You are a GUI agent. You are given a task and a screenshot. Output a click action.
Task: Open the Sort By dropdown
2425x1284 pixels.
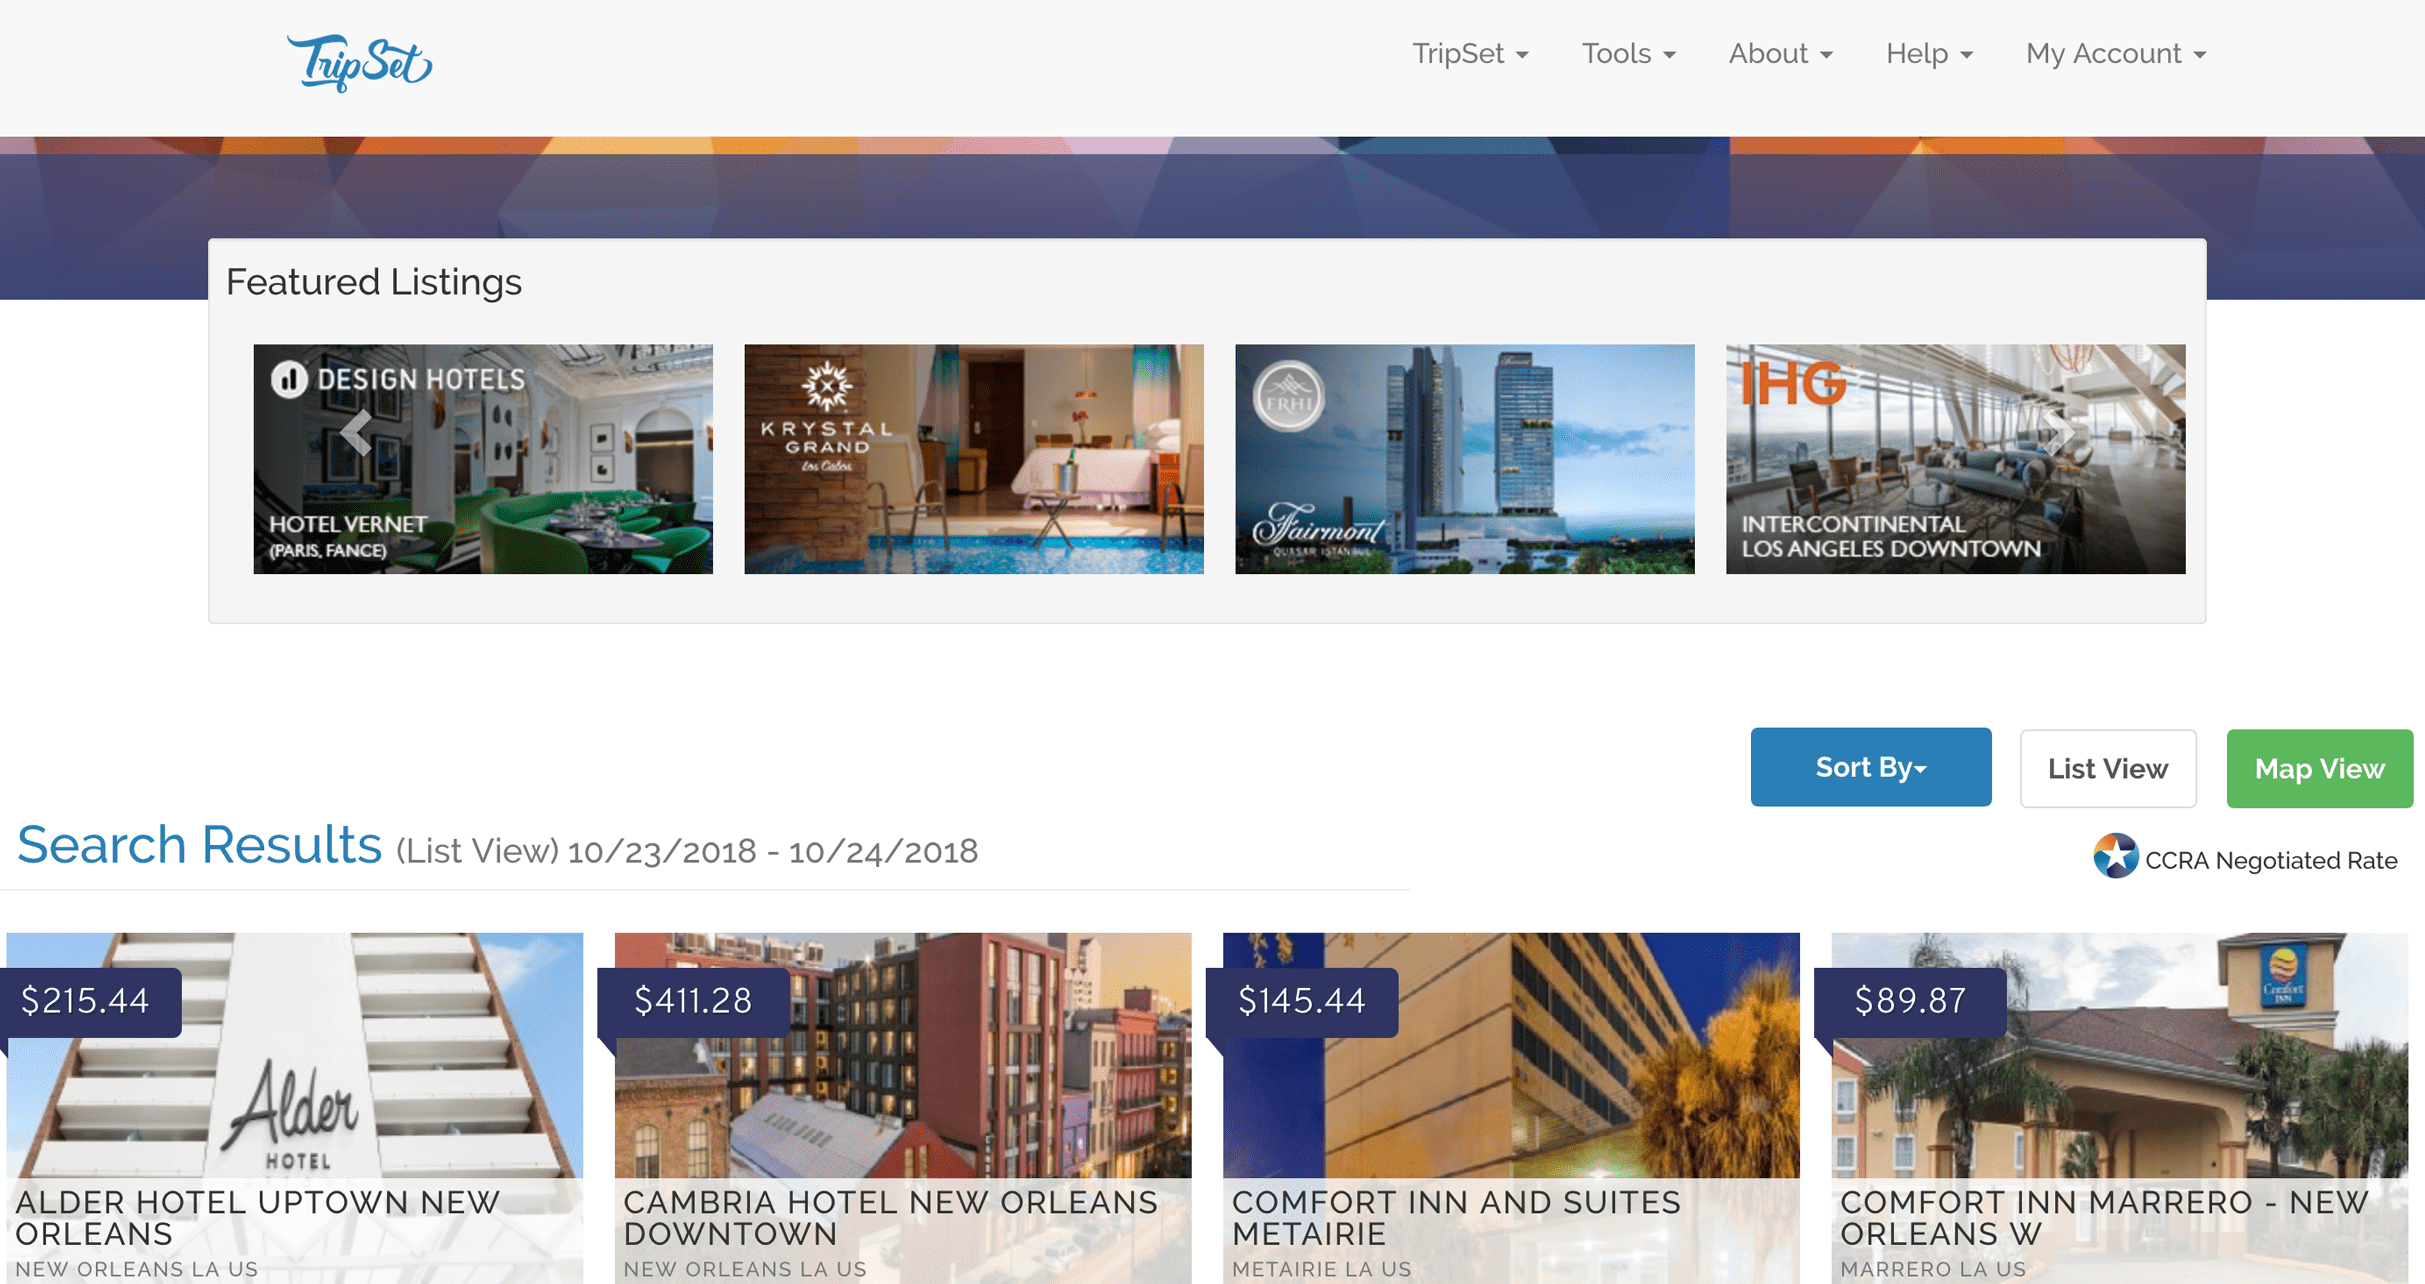pyautogui.click(x=1870, y=767)
